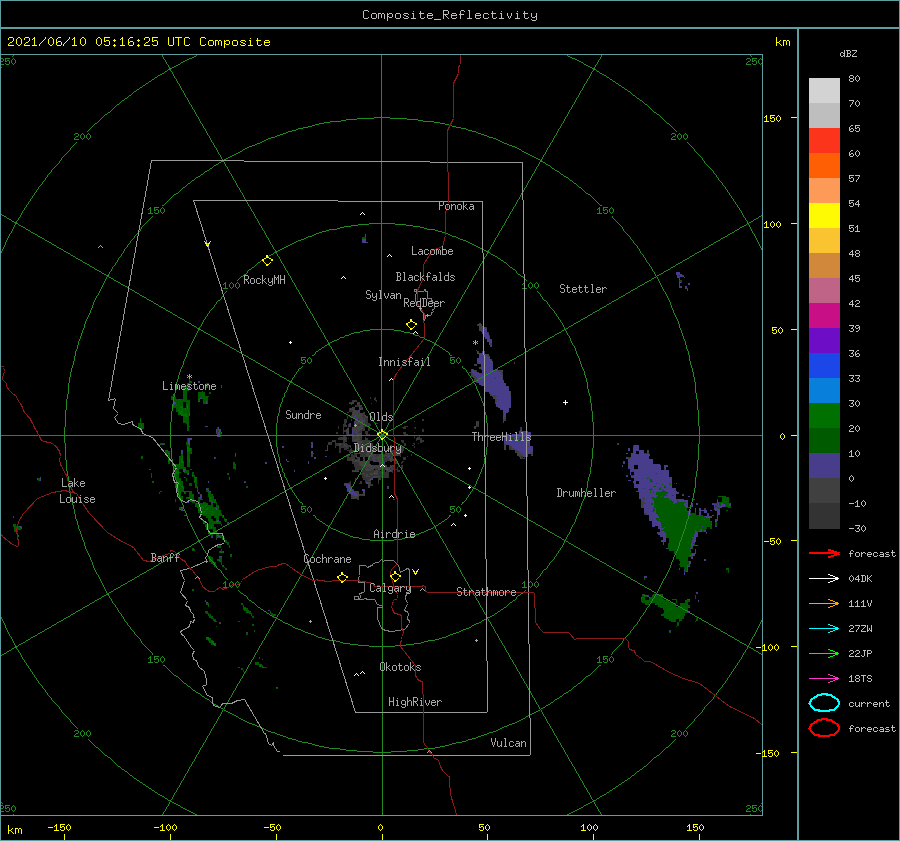The image size is (900, 841).
Task: Click the Okotoks town label
Action: click(400, 667)
